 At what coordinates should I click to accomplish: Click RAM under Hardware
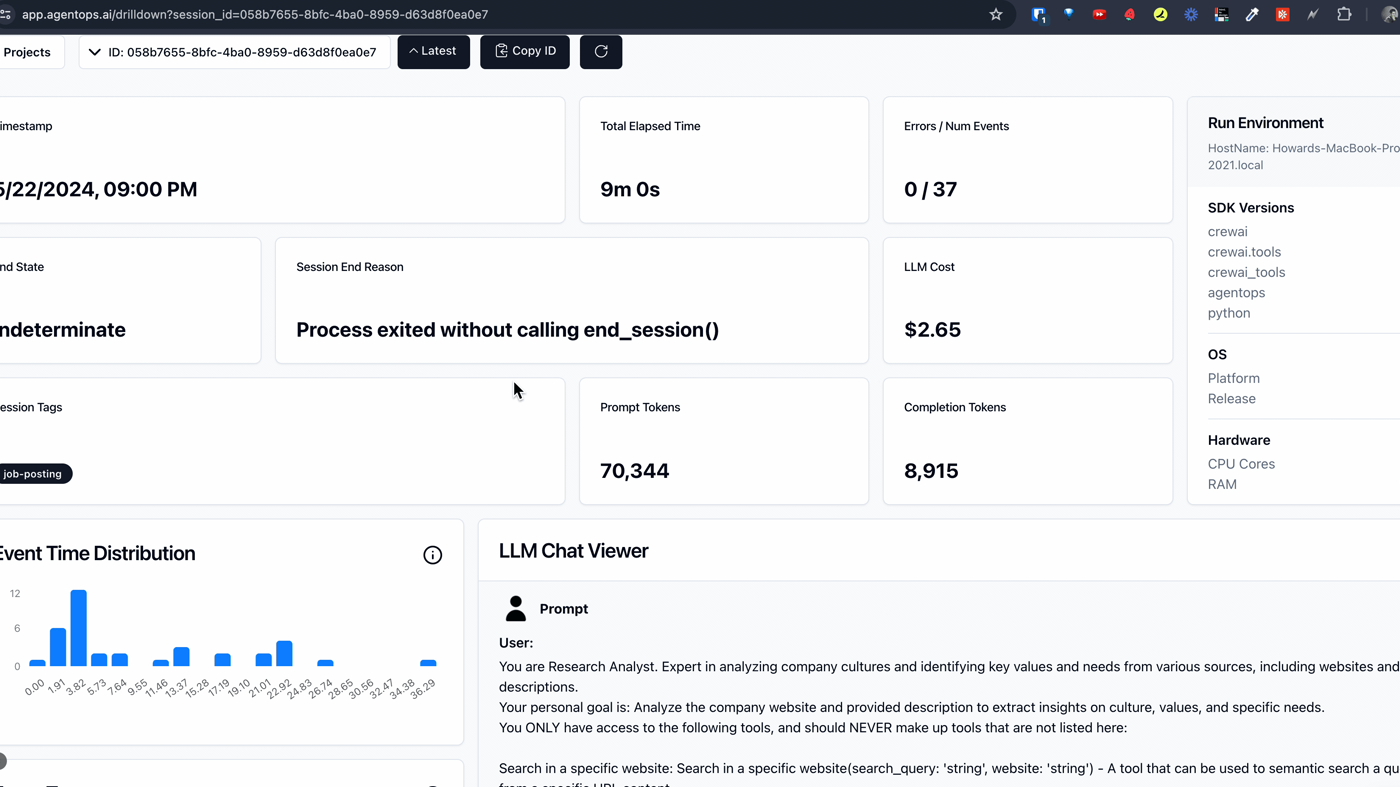pyautogui.click(x=1222, y=485)
